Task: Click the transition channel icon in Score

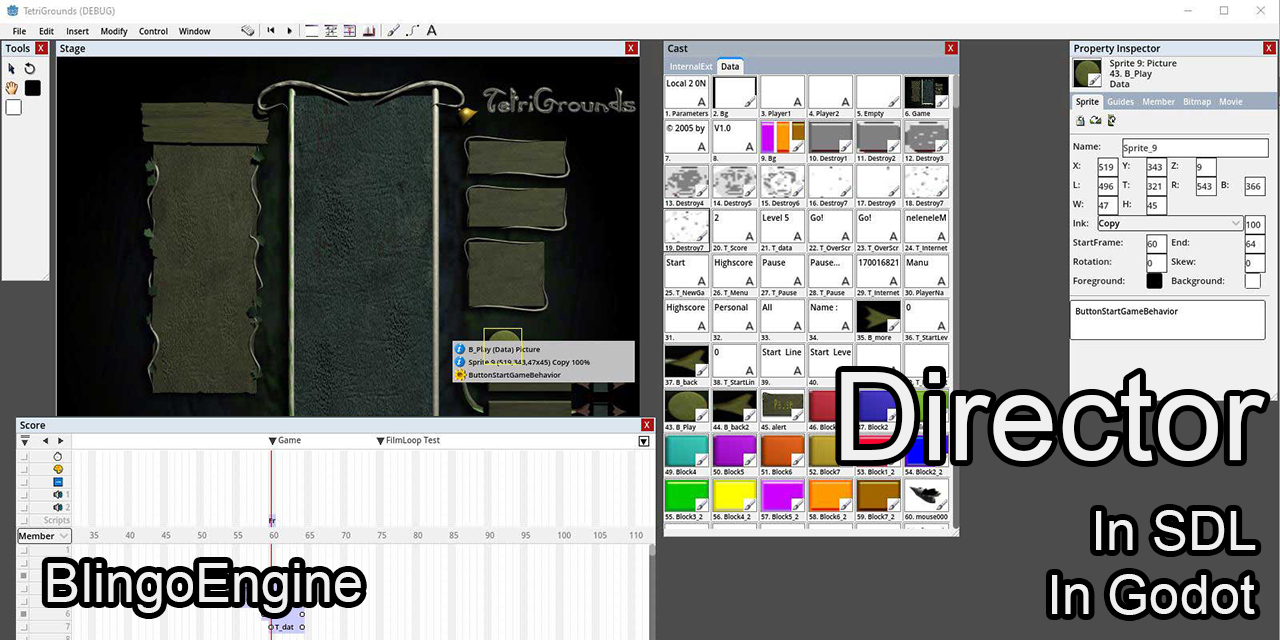Action: pyautogui.click(x=58, y=482)
